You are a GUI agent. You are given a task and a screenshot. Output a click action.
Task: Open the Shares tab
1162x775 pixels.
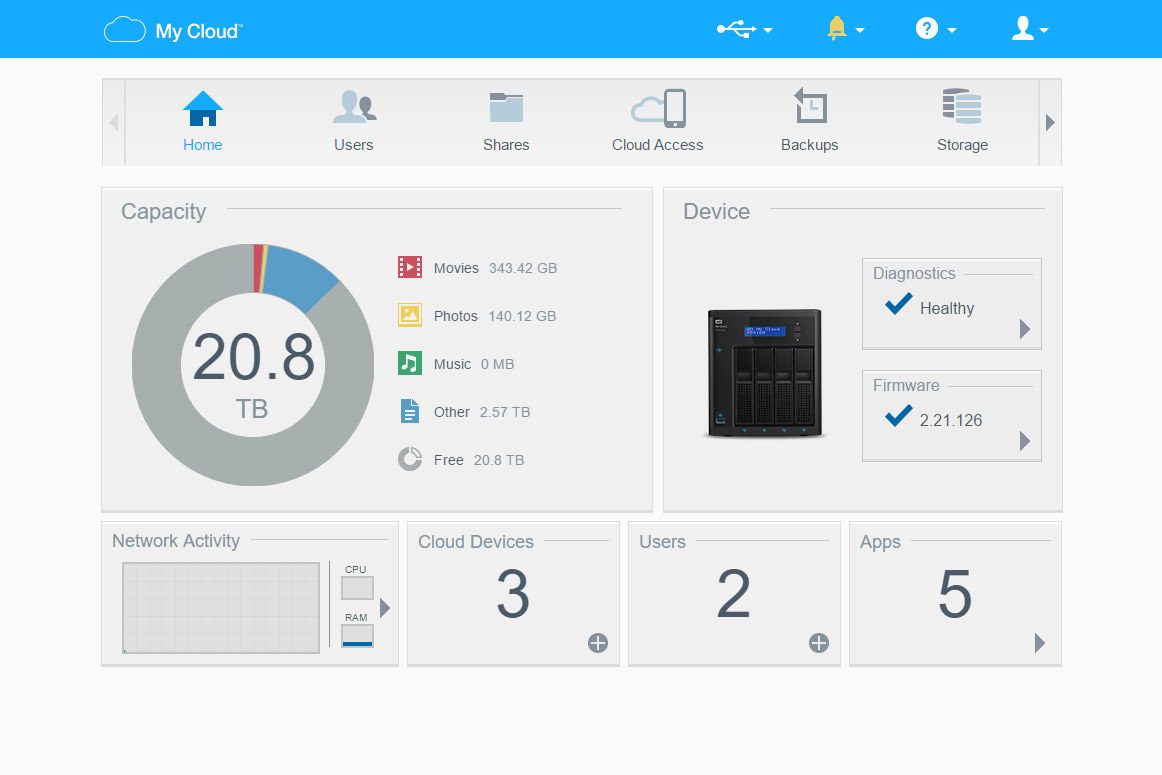[x=506, y=122]
